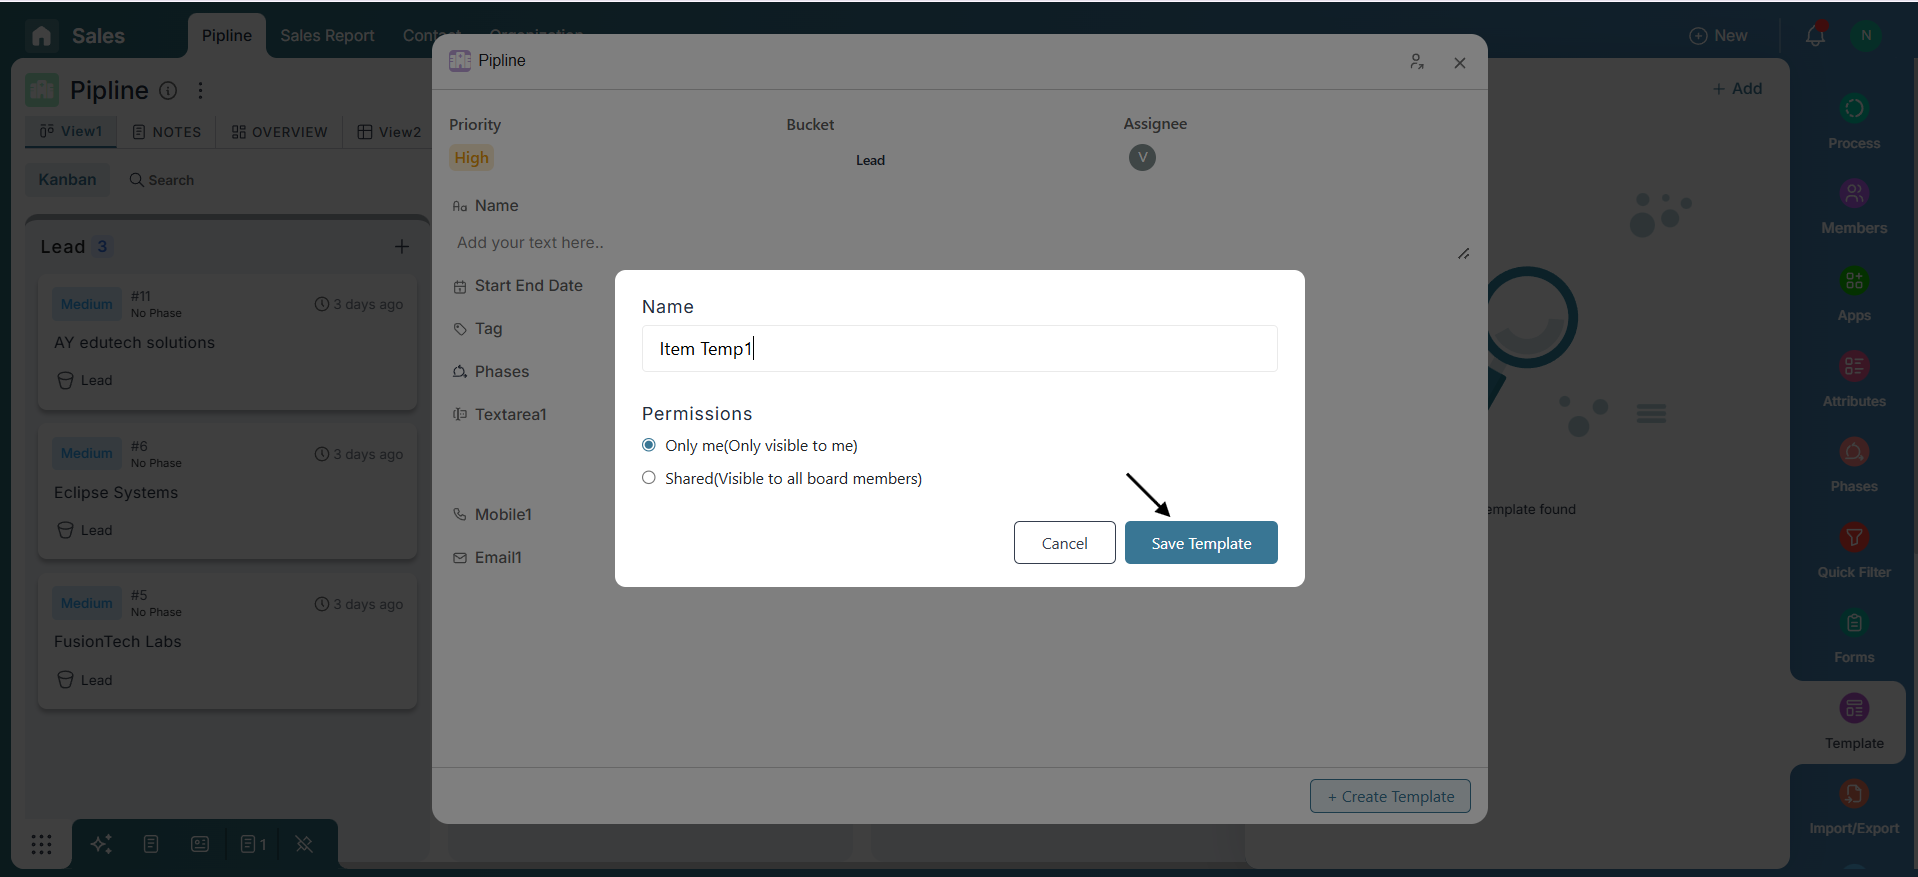Open the High priority dropdown

coord(471,158)
